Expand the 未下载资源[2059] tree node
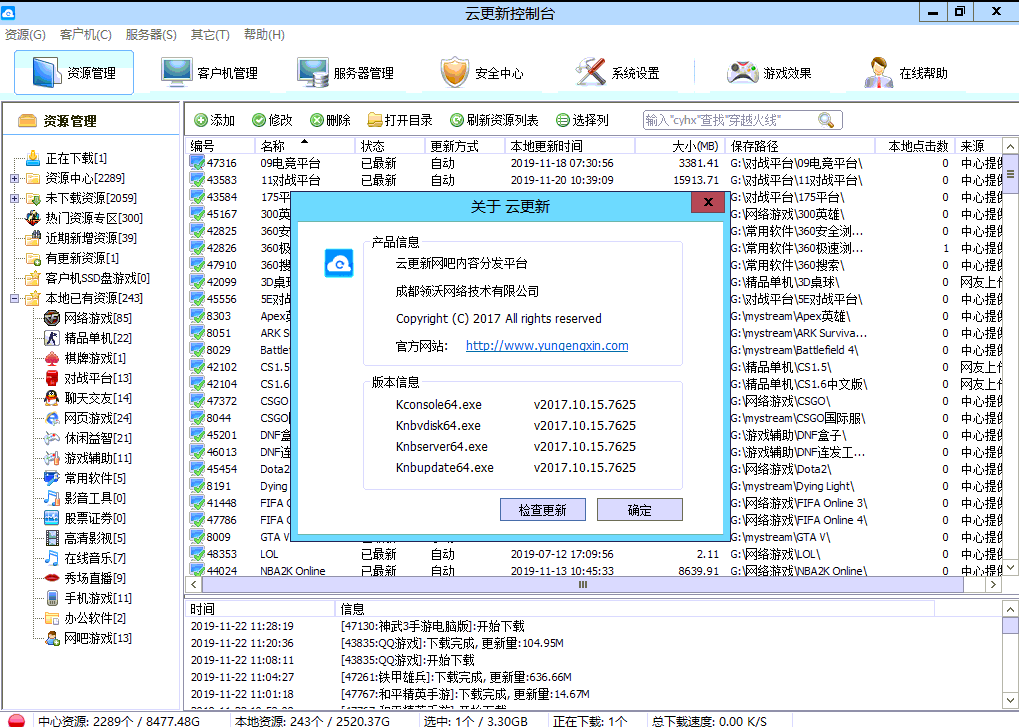1019x727 pixels. coord(14,198)
